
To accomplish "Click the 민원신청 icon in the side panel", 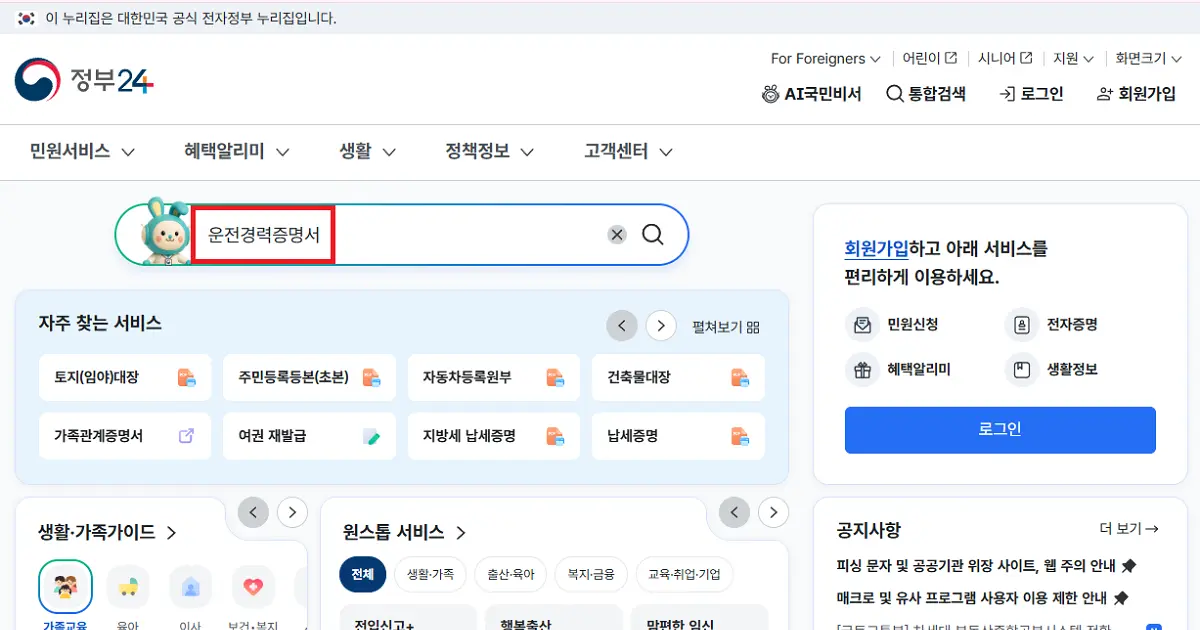I will click(861, 325).
